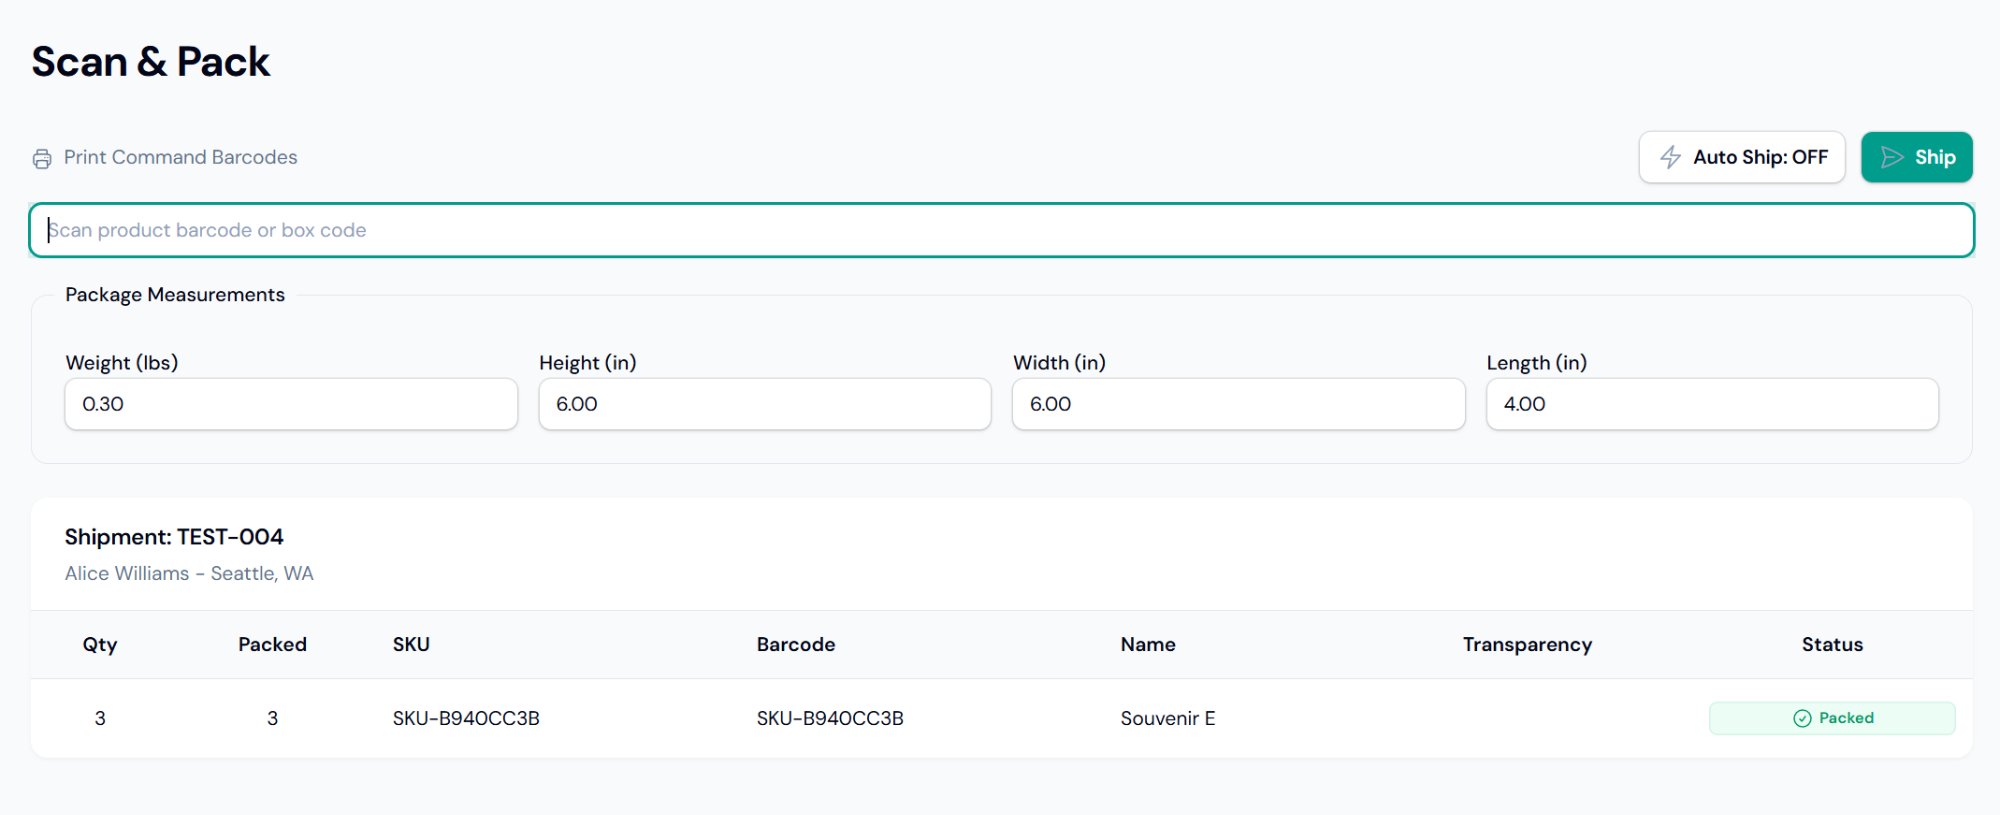Image resolution: width=2000 pixels, height=815 pixels.
Task: Click the Packed status badge for Souvenir E
Action: pos(1832,718)
